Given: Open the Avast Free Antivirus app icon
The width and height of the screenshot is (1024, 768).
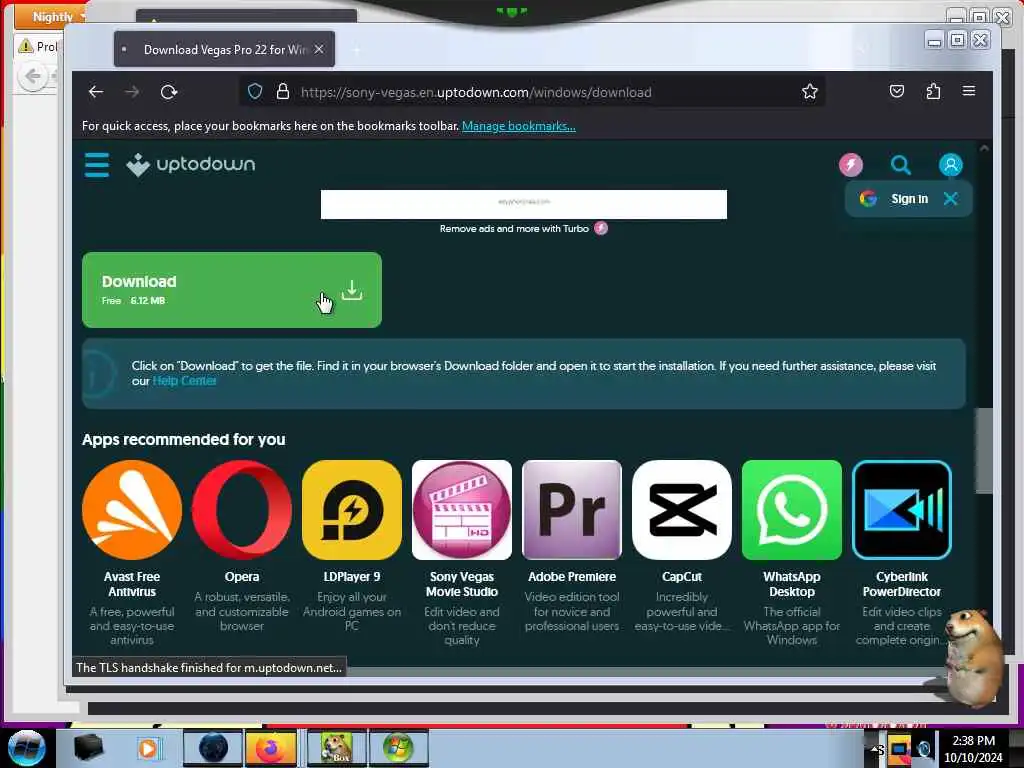Looking at the screenshot, I should pos(132,510).
